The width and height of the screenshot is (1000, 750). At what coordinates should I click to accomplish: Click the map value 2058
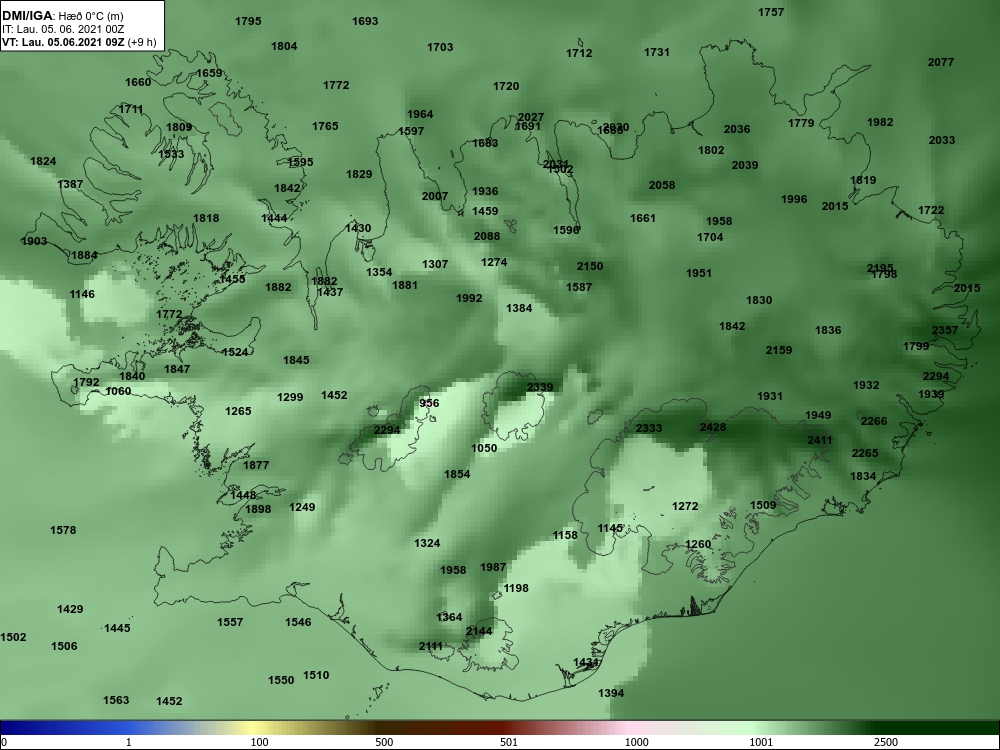661,185
